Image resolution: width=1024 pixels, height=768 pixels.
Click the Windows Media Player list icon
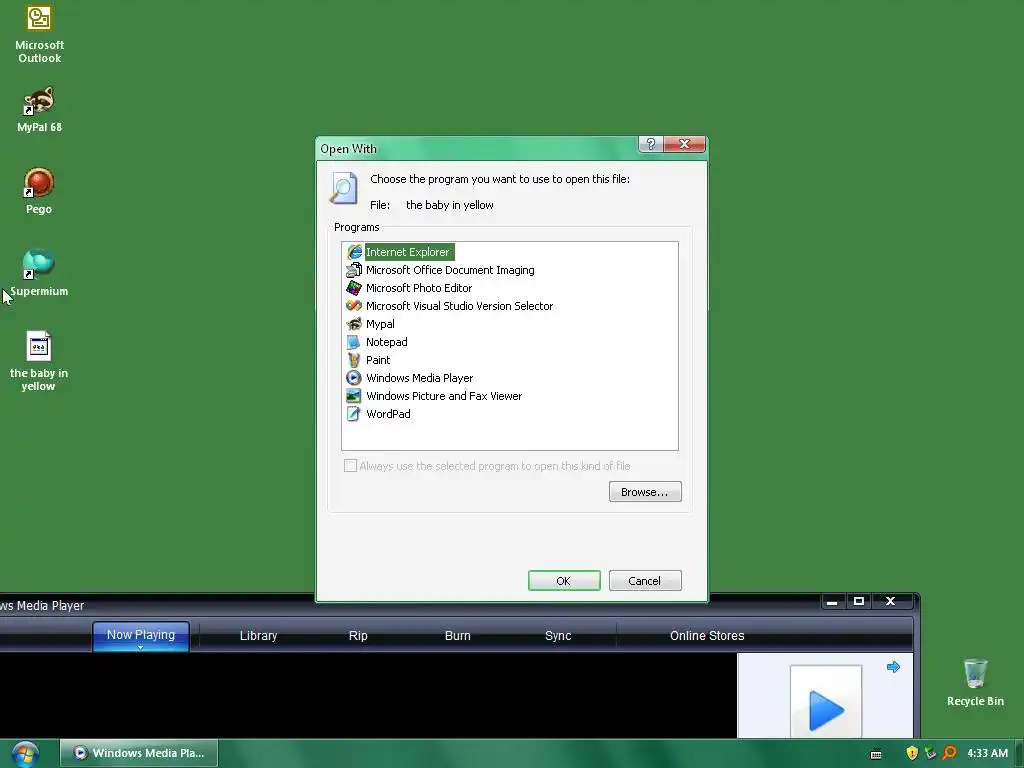pos(354,377)
